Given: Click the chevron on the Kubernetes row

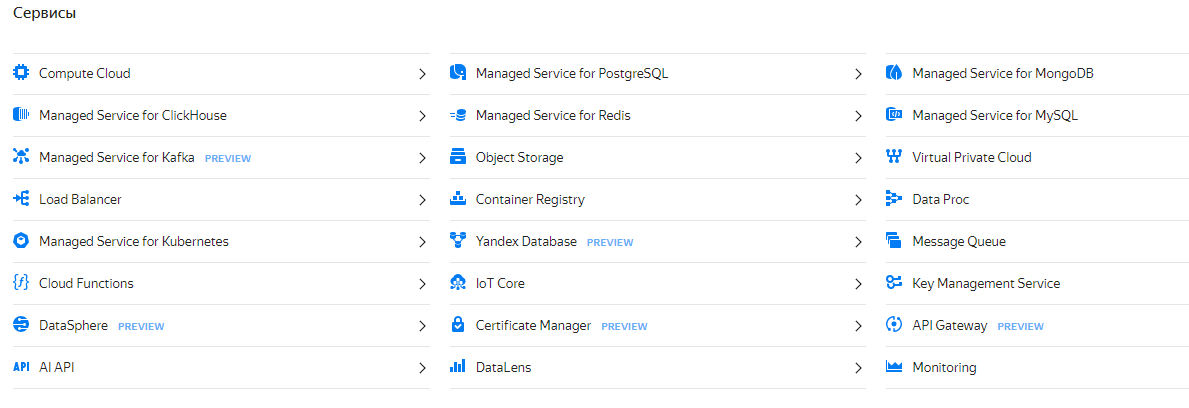Looking at the screenshot, I should tap(422, 242).
